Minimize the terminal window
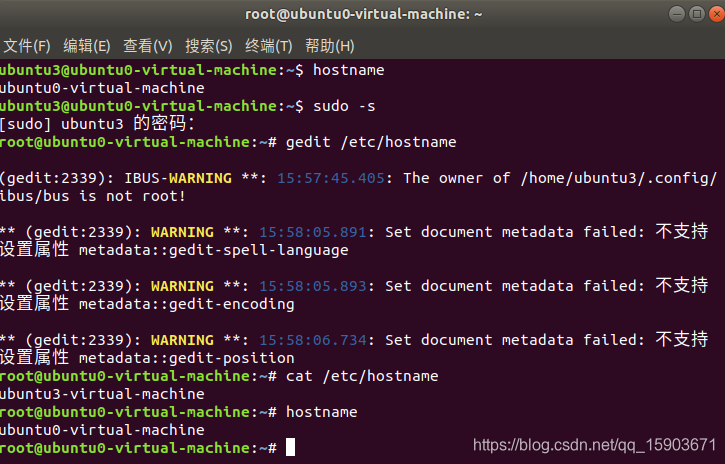The image size is (725, 464). pyautogui.click(x=676, y=14)
